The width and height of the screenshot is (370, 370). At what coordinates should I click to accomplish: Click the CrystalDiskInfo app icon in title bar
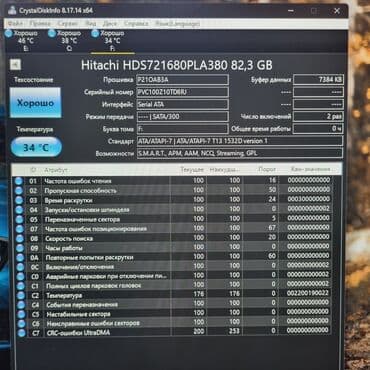coord(12,10)
